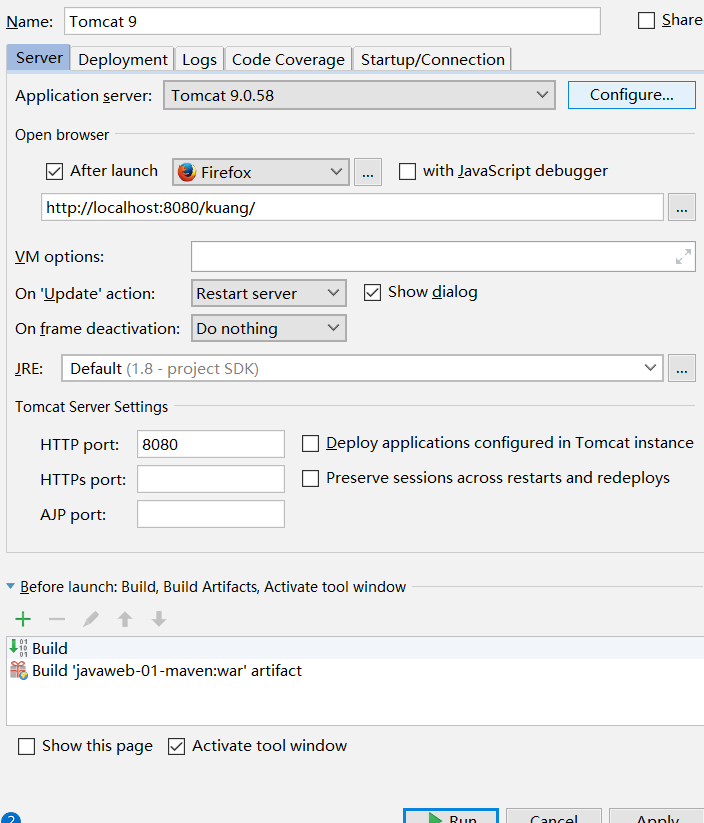Screen dimensions: 704x823
Task: Remove selected before-launch task with minus icon
Action: point(57,619)
